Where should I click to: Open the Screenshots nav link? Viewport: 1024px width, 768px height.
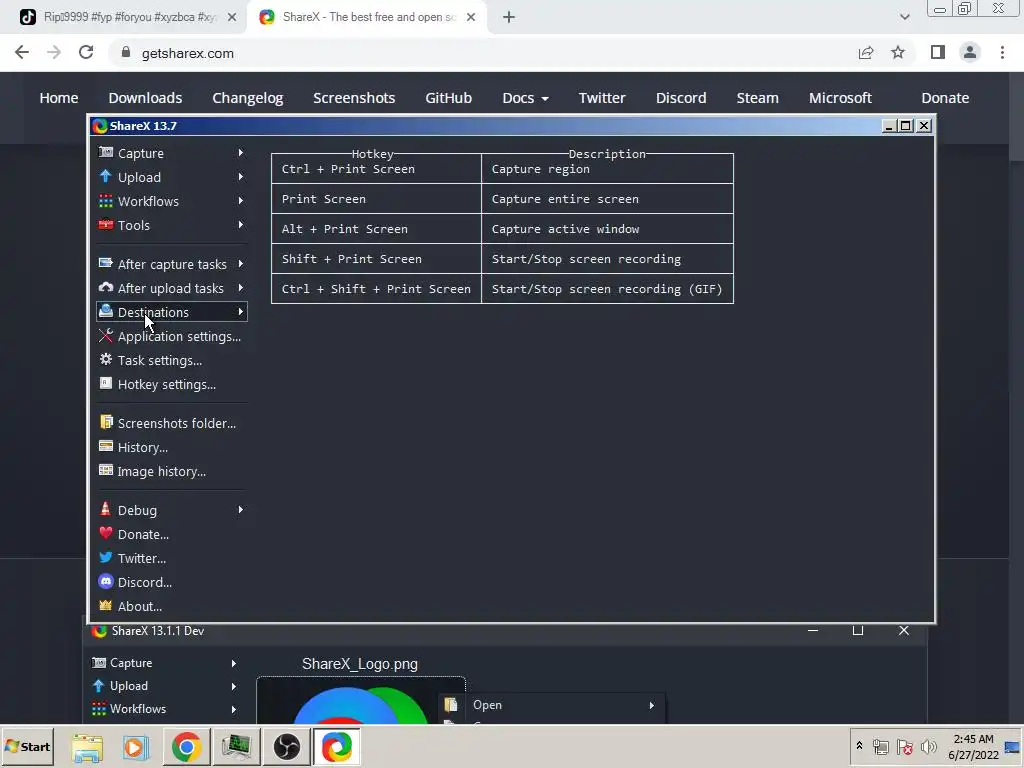[x=354, y=98]
